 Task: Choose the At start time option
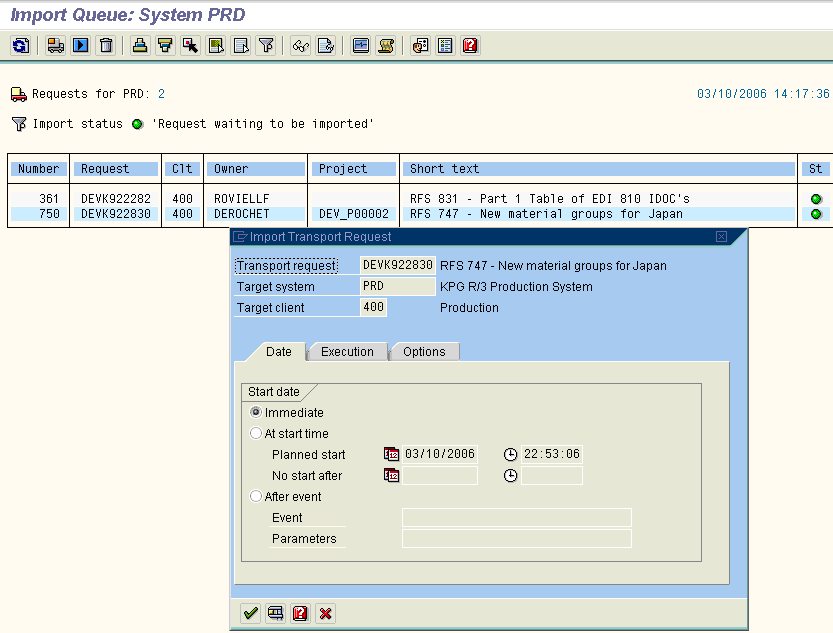click(x=256, y=433)
